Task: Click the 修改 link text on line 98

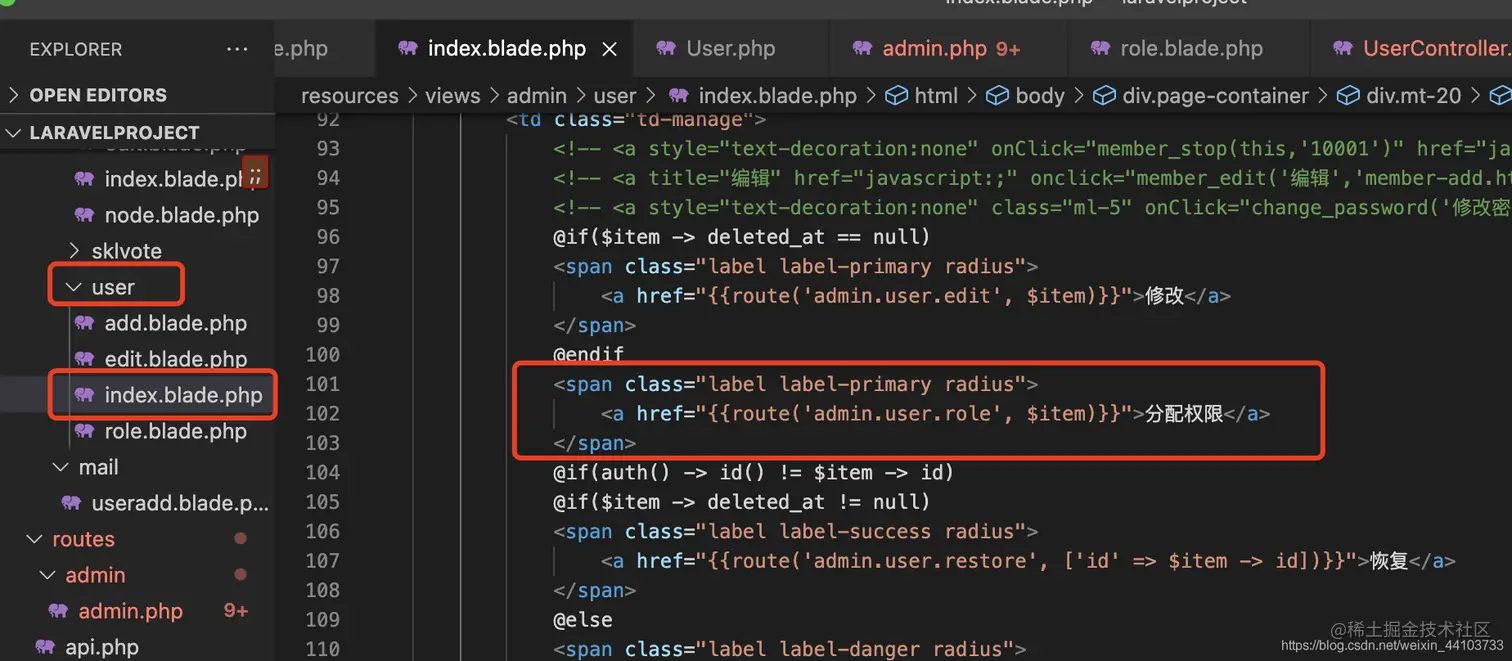Action: coord(1164,296)
